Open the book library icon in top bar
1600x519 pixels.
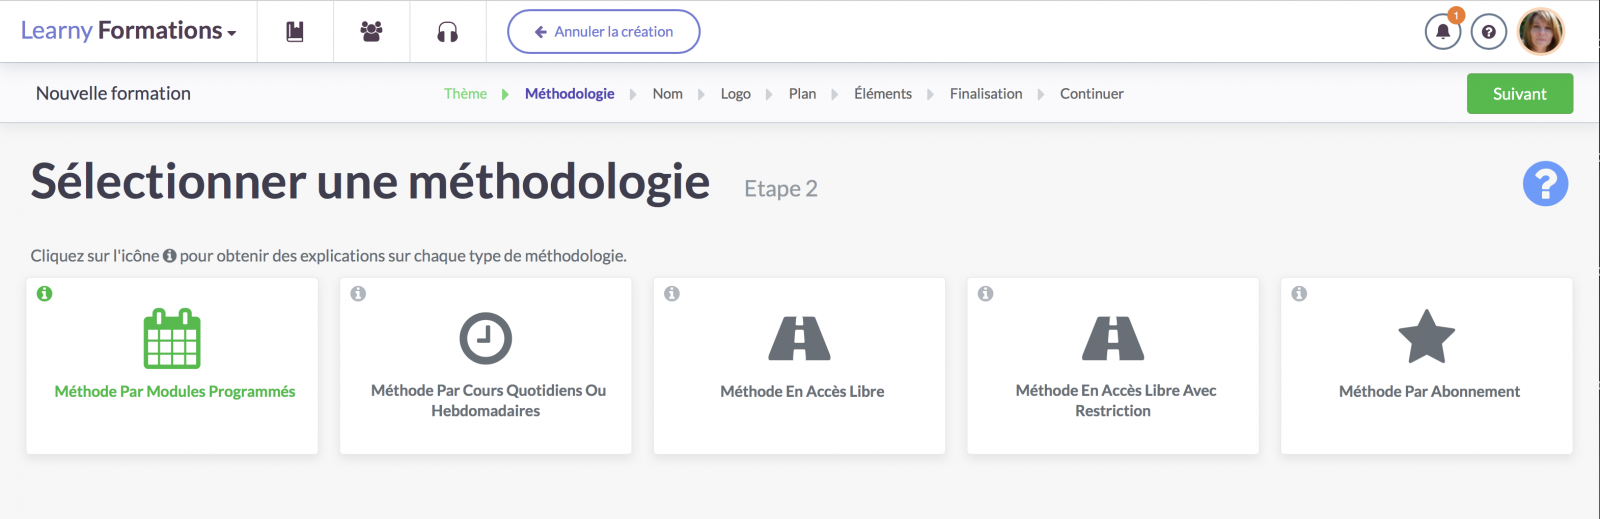coord(295,32)
